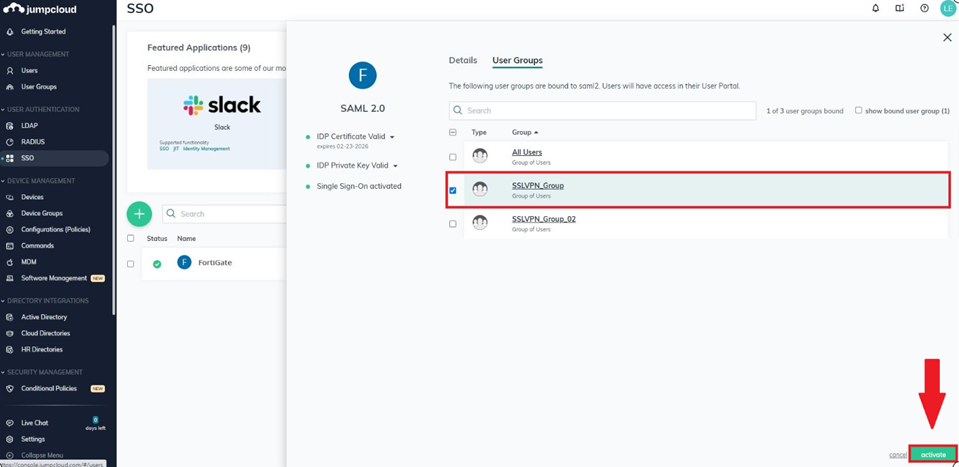Click the green add application plus button
Screen dimensions: 959x467
pos(139,213)
